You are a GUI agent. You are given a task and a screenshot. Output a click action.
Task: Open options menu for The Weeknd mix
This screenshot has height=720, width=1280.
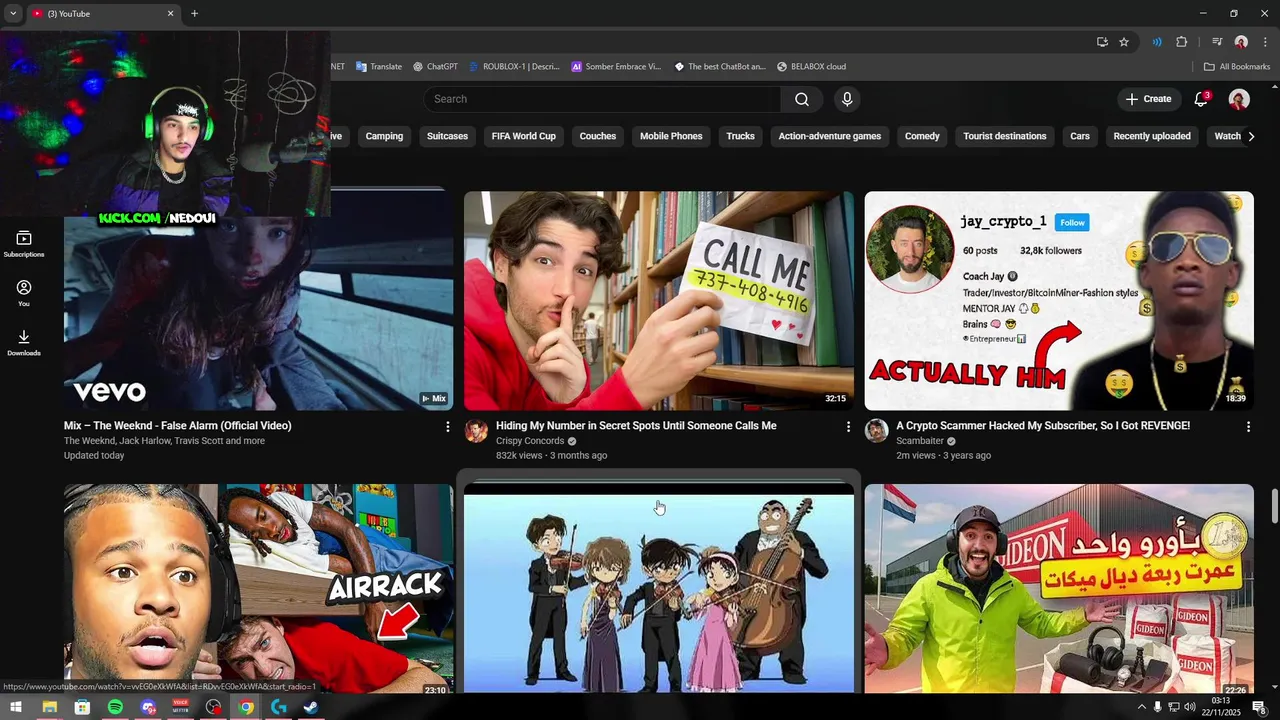(x=447, y=427)
